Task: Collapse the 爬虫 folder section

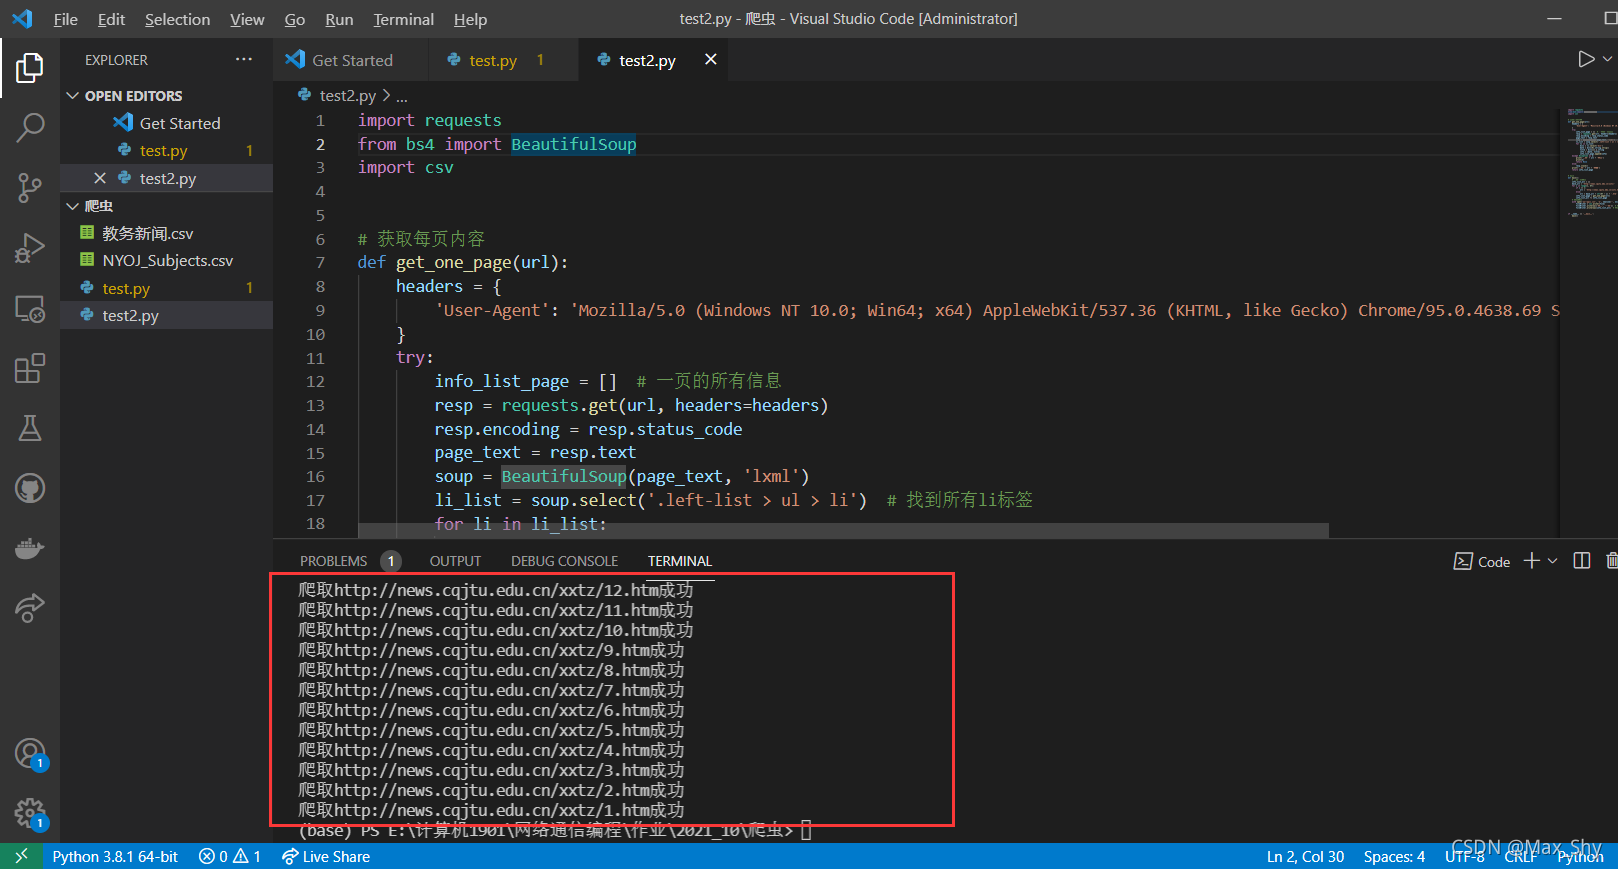Action: [x=72, y=206]
